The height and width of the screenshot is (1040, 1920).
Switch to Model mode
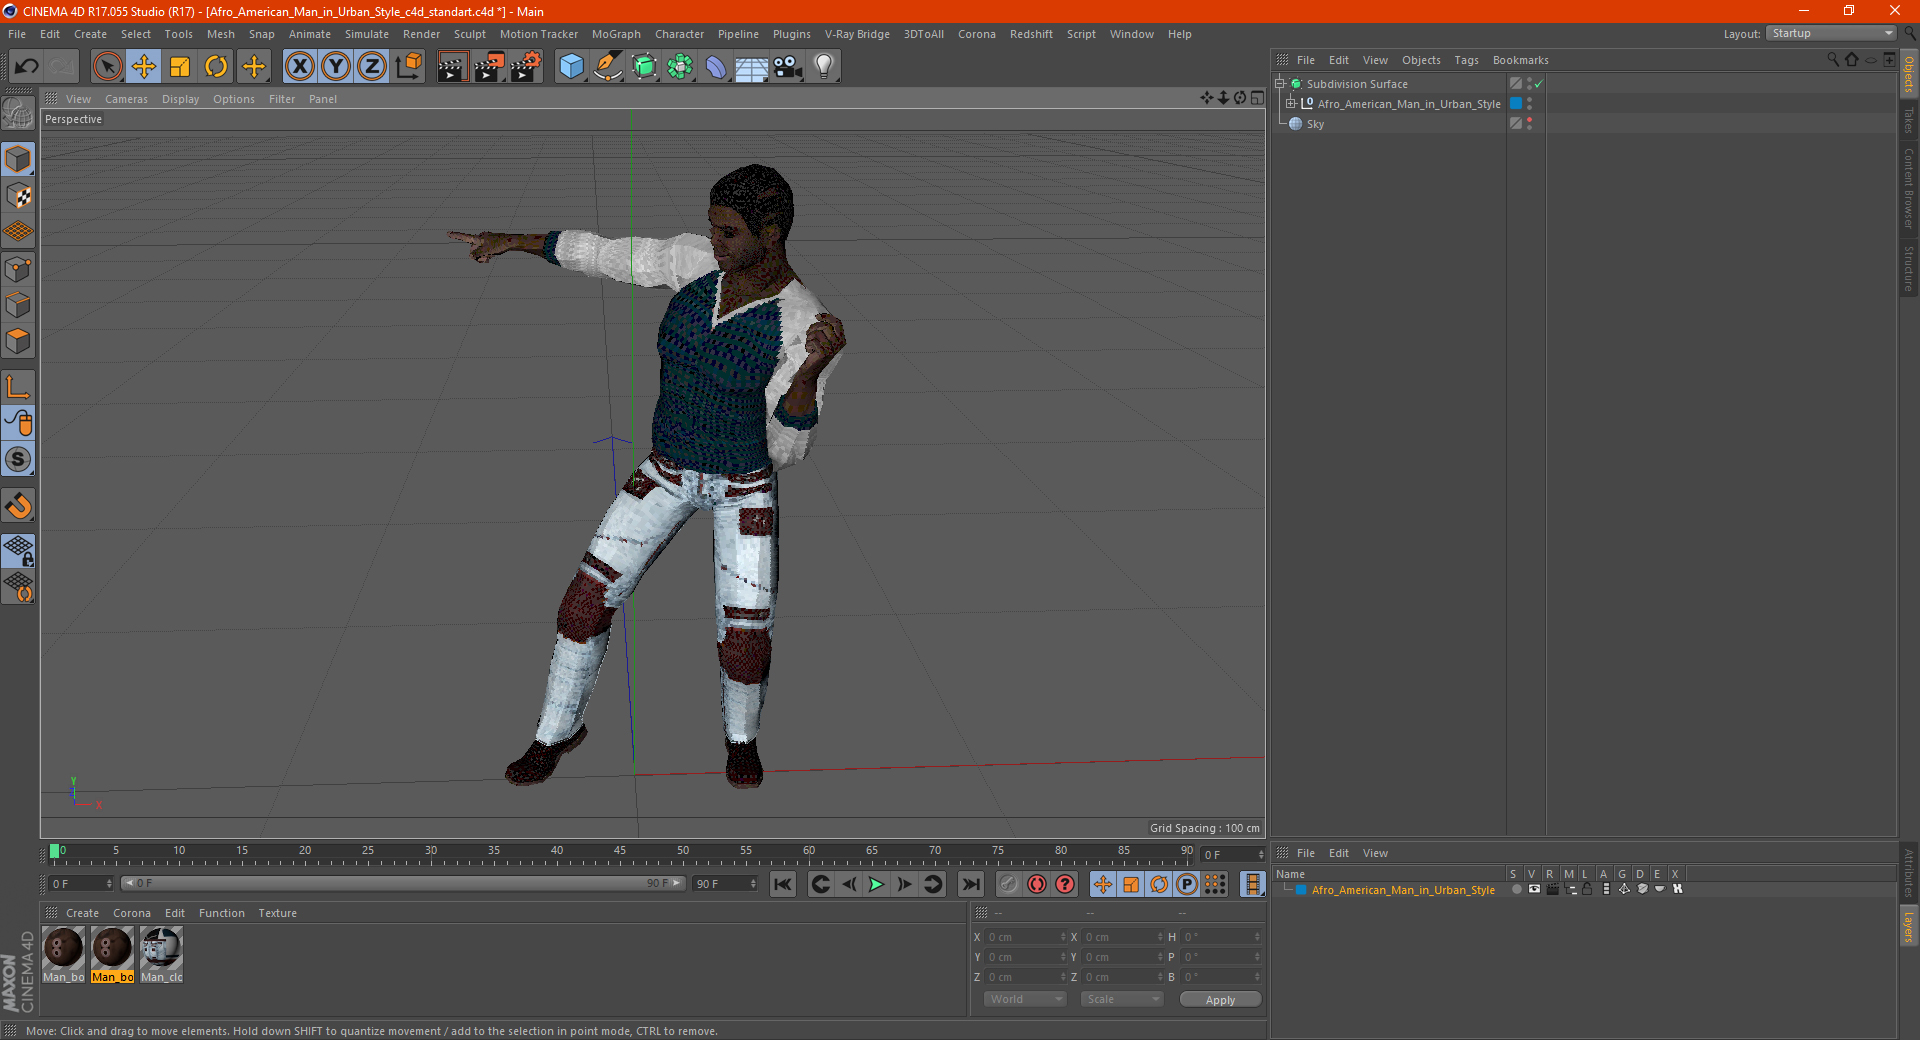(18, 160)
